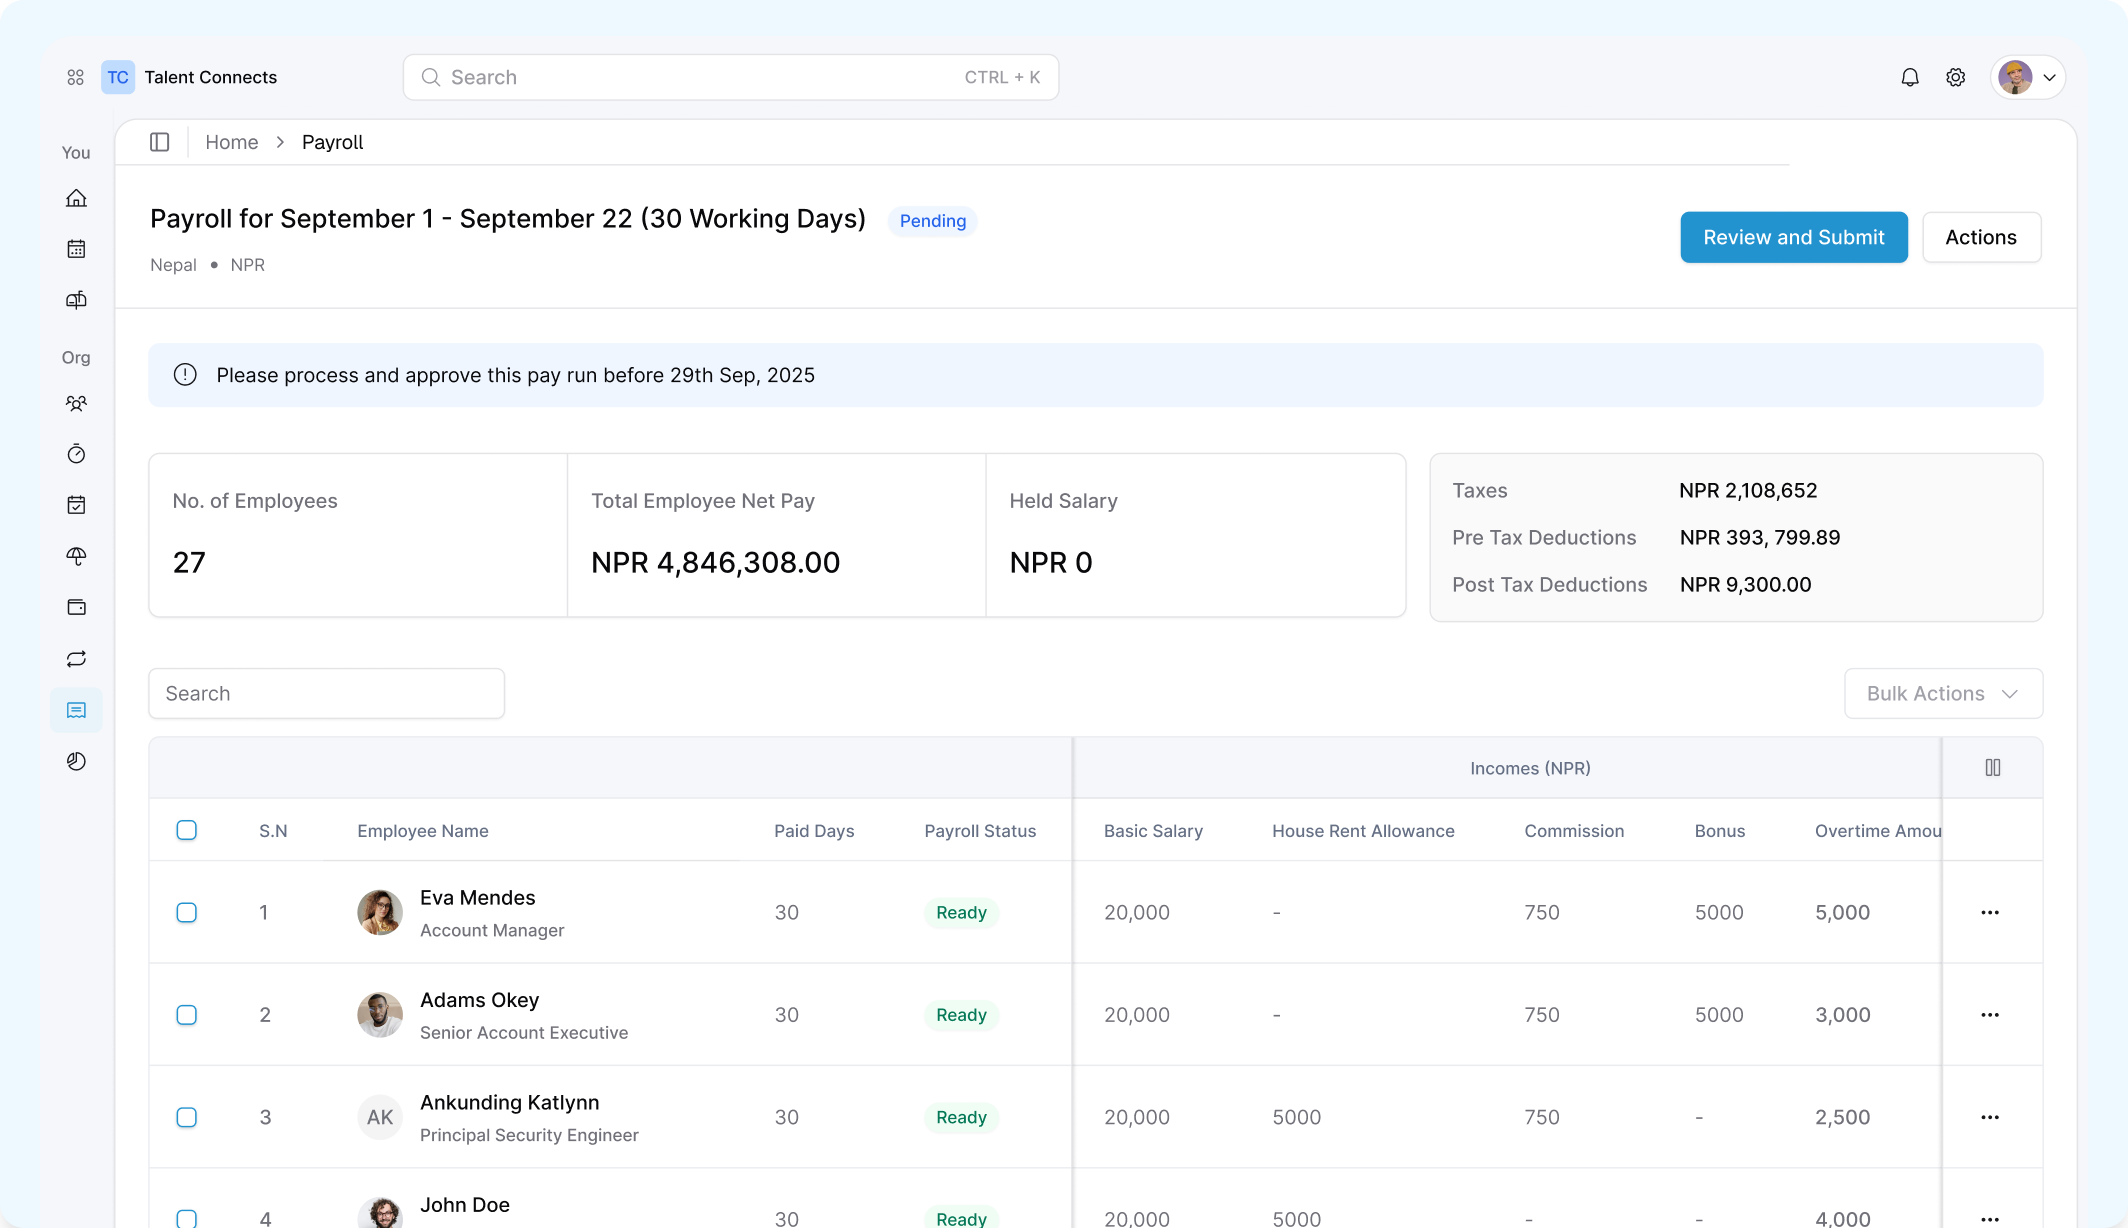The image size is (2128, 1228).
Task: Check the box for Eva Mendes
Action: (187, 912)
